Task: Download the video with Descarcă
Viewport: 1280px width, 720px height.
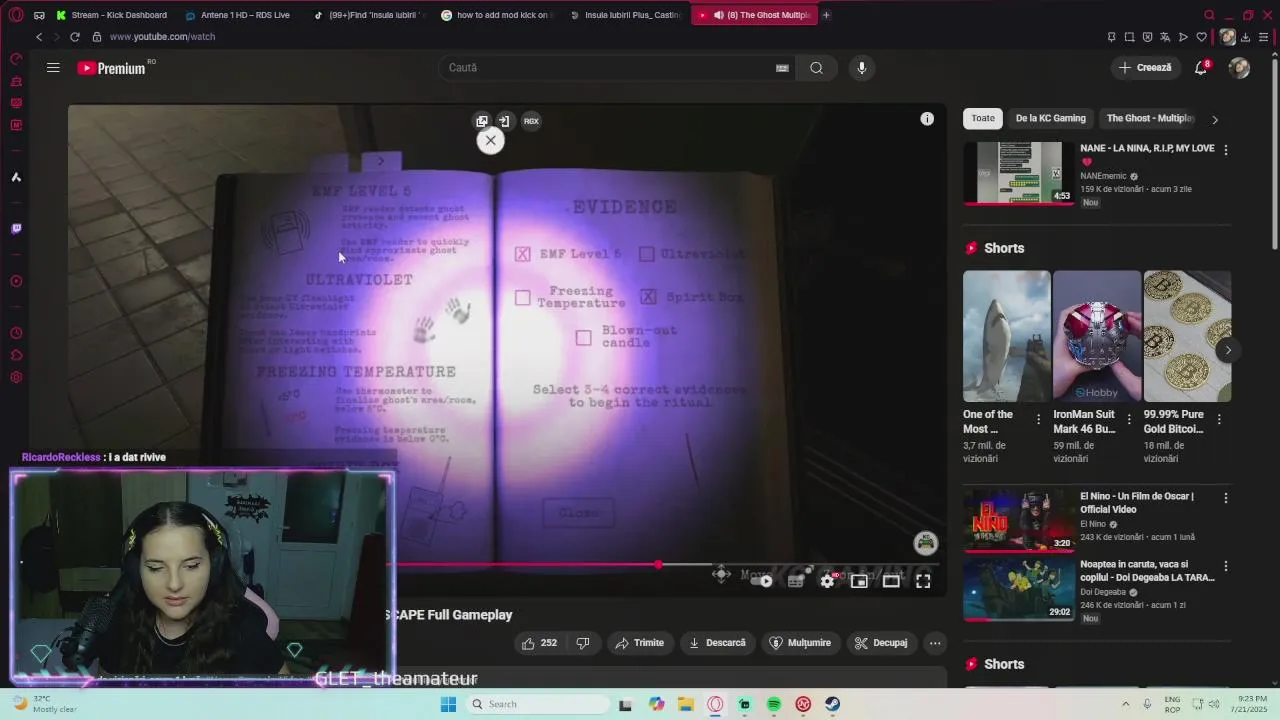Action: pos(718,643)
